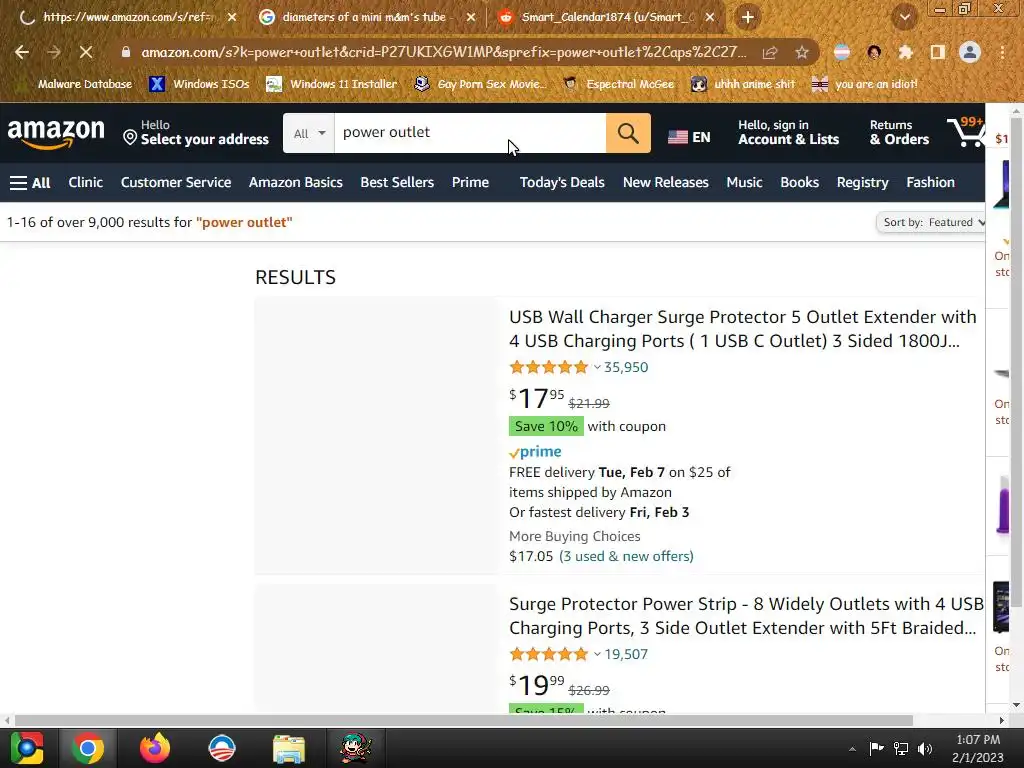
Task: Open the Espectral McGee bookmark
Action: click(619, 84)
